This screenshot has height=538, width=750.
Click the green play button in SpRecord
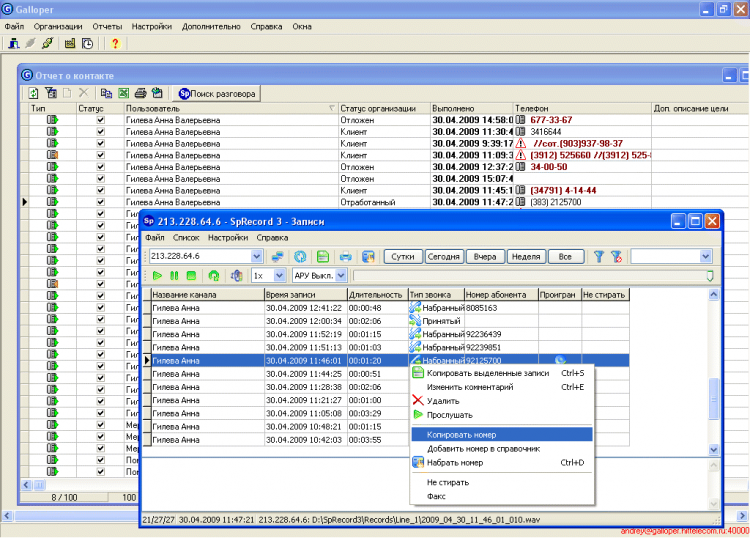[x=158, y=275]
